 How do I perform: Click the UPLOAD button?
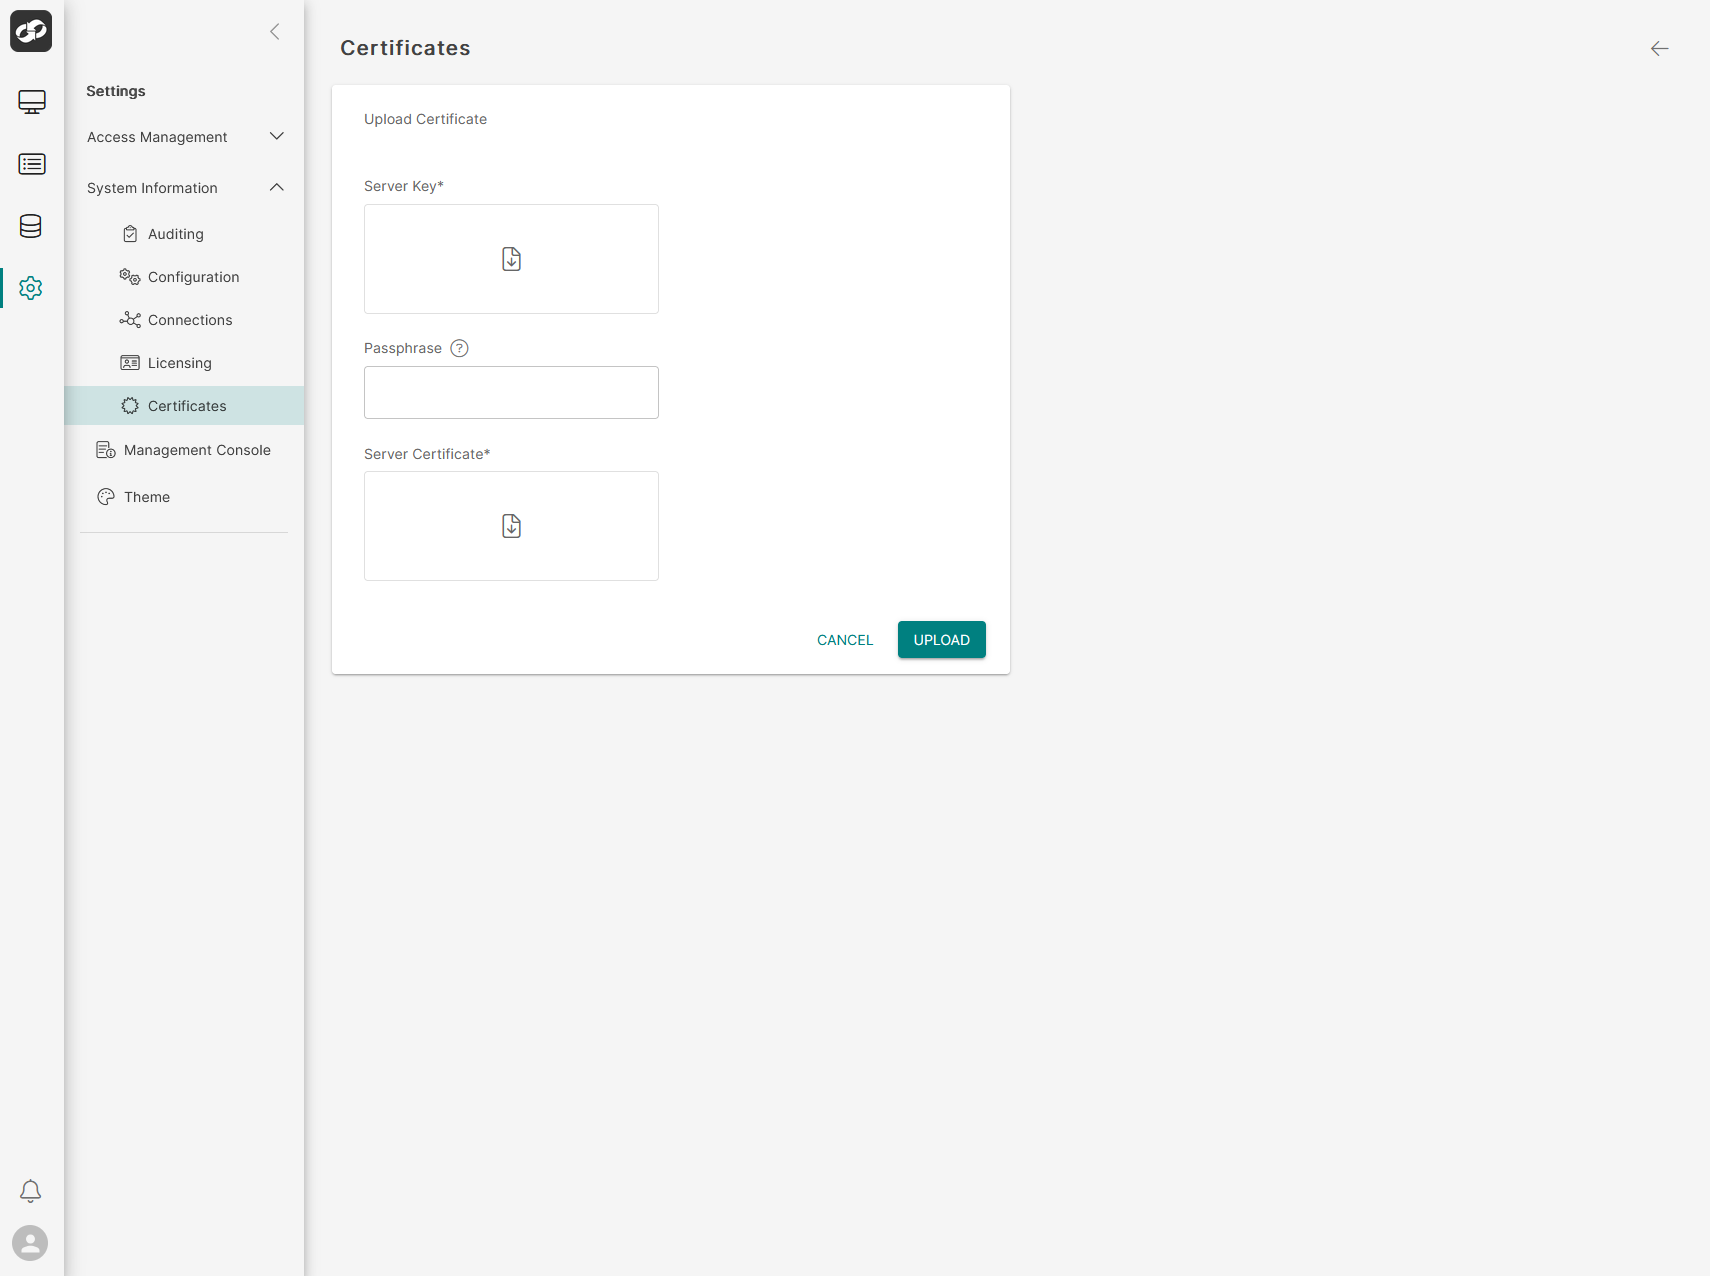pos(942,640)
